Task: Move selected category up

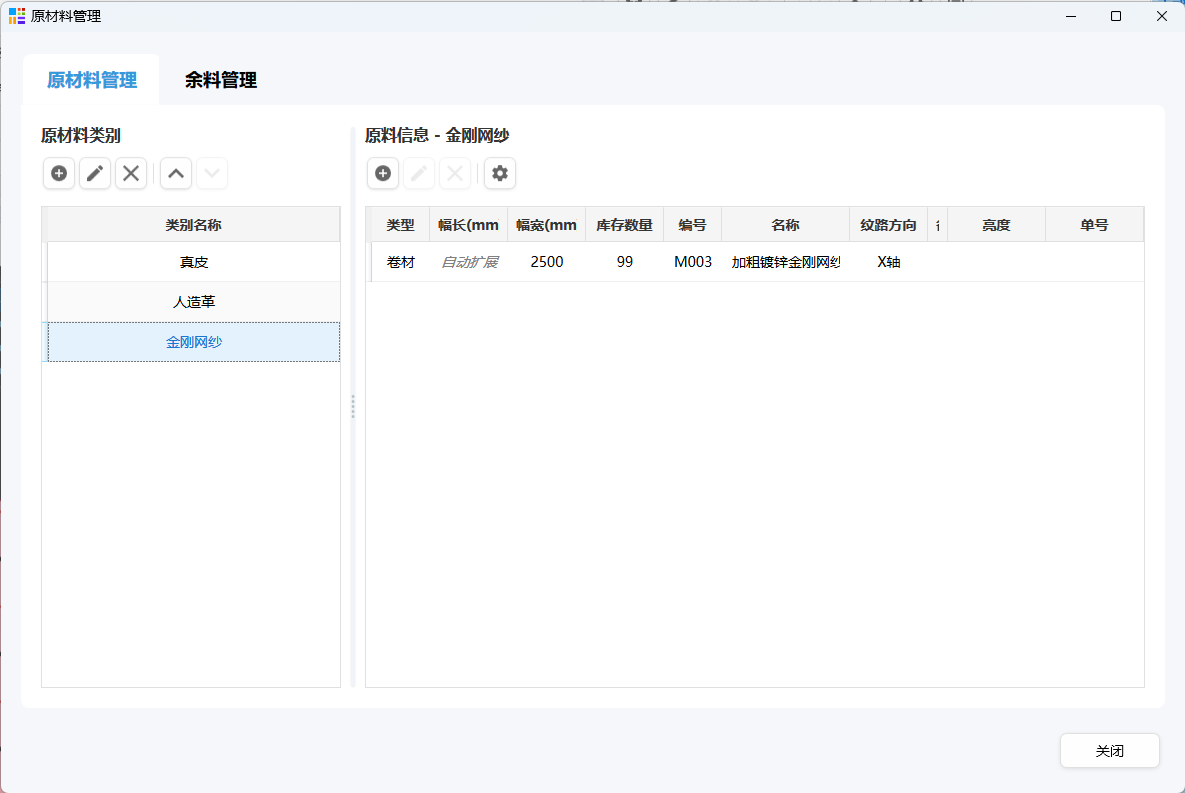Action: coord(176,174)
